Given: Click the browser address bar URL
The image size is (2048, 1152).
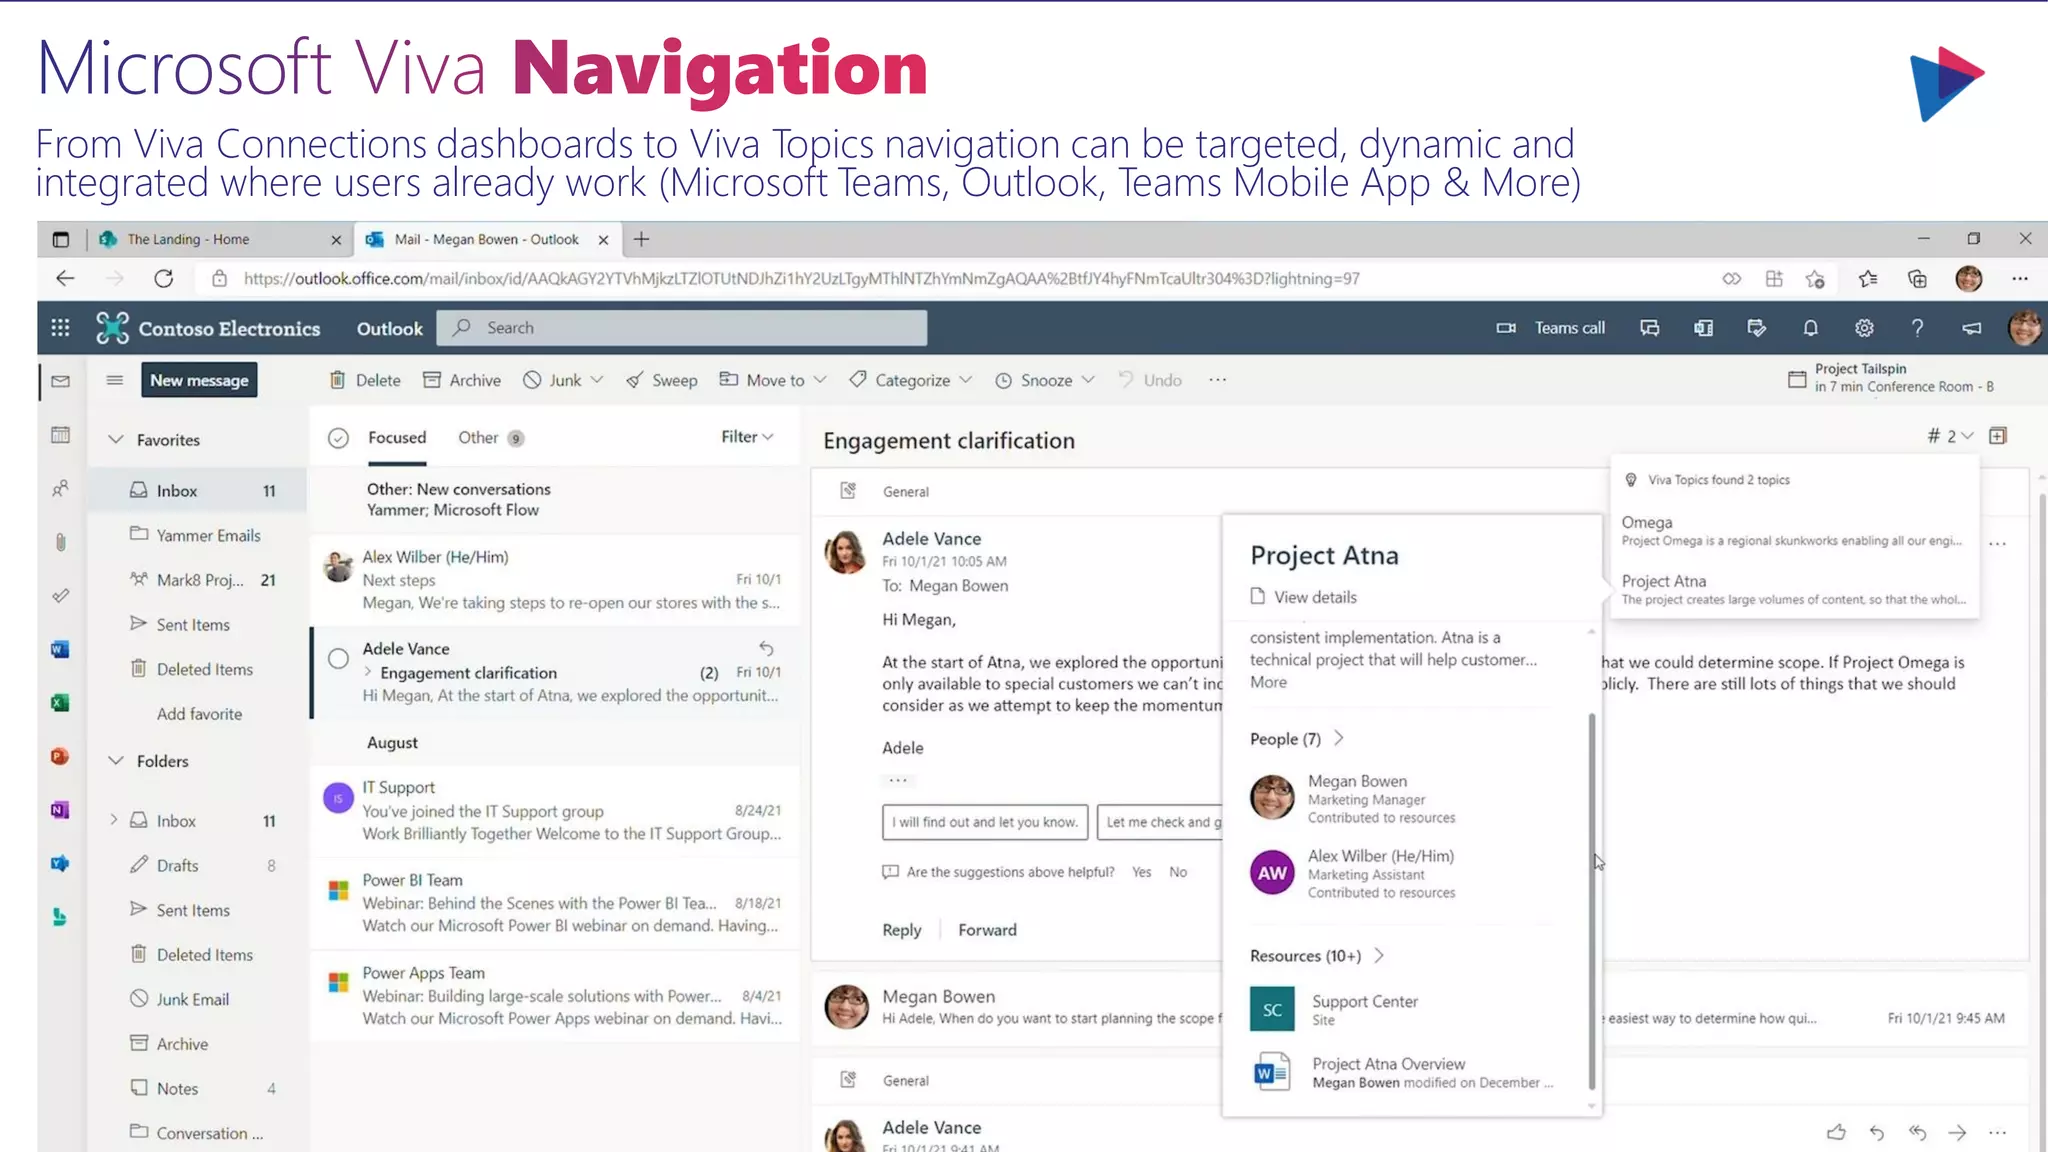Looking at the screenshot, I should 801,279.
